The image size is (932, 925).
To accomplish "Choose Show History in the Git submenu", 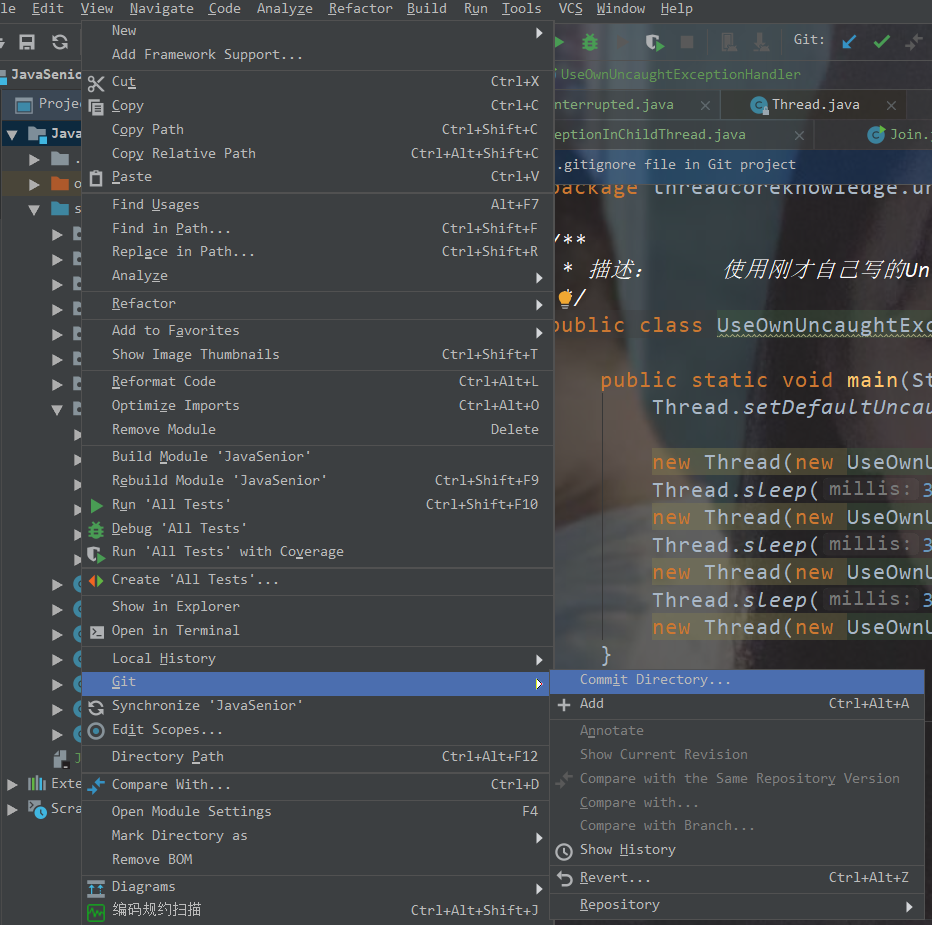I will click(x=627, y=850).
